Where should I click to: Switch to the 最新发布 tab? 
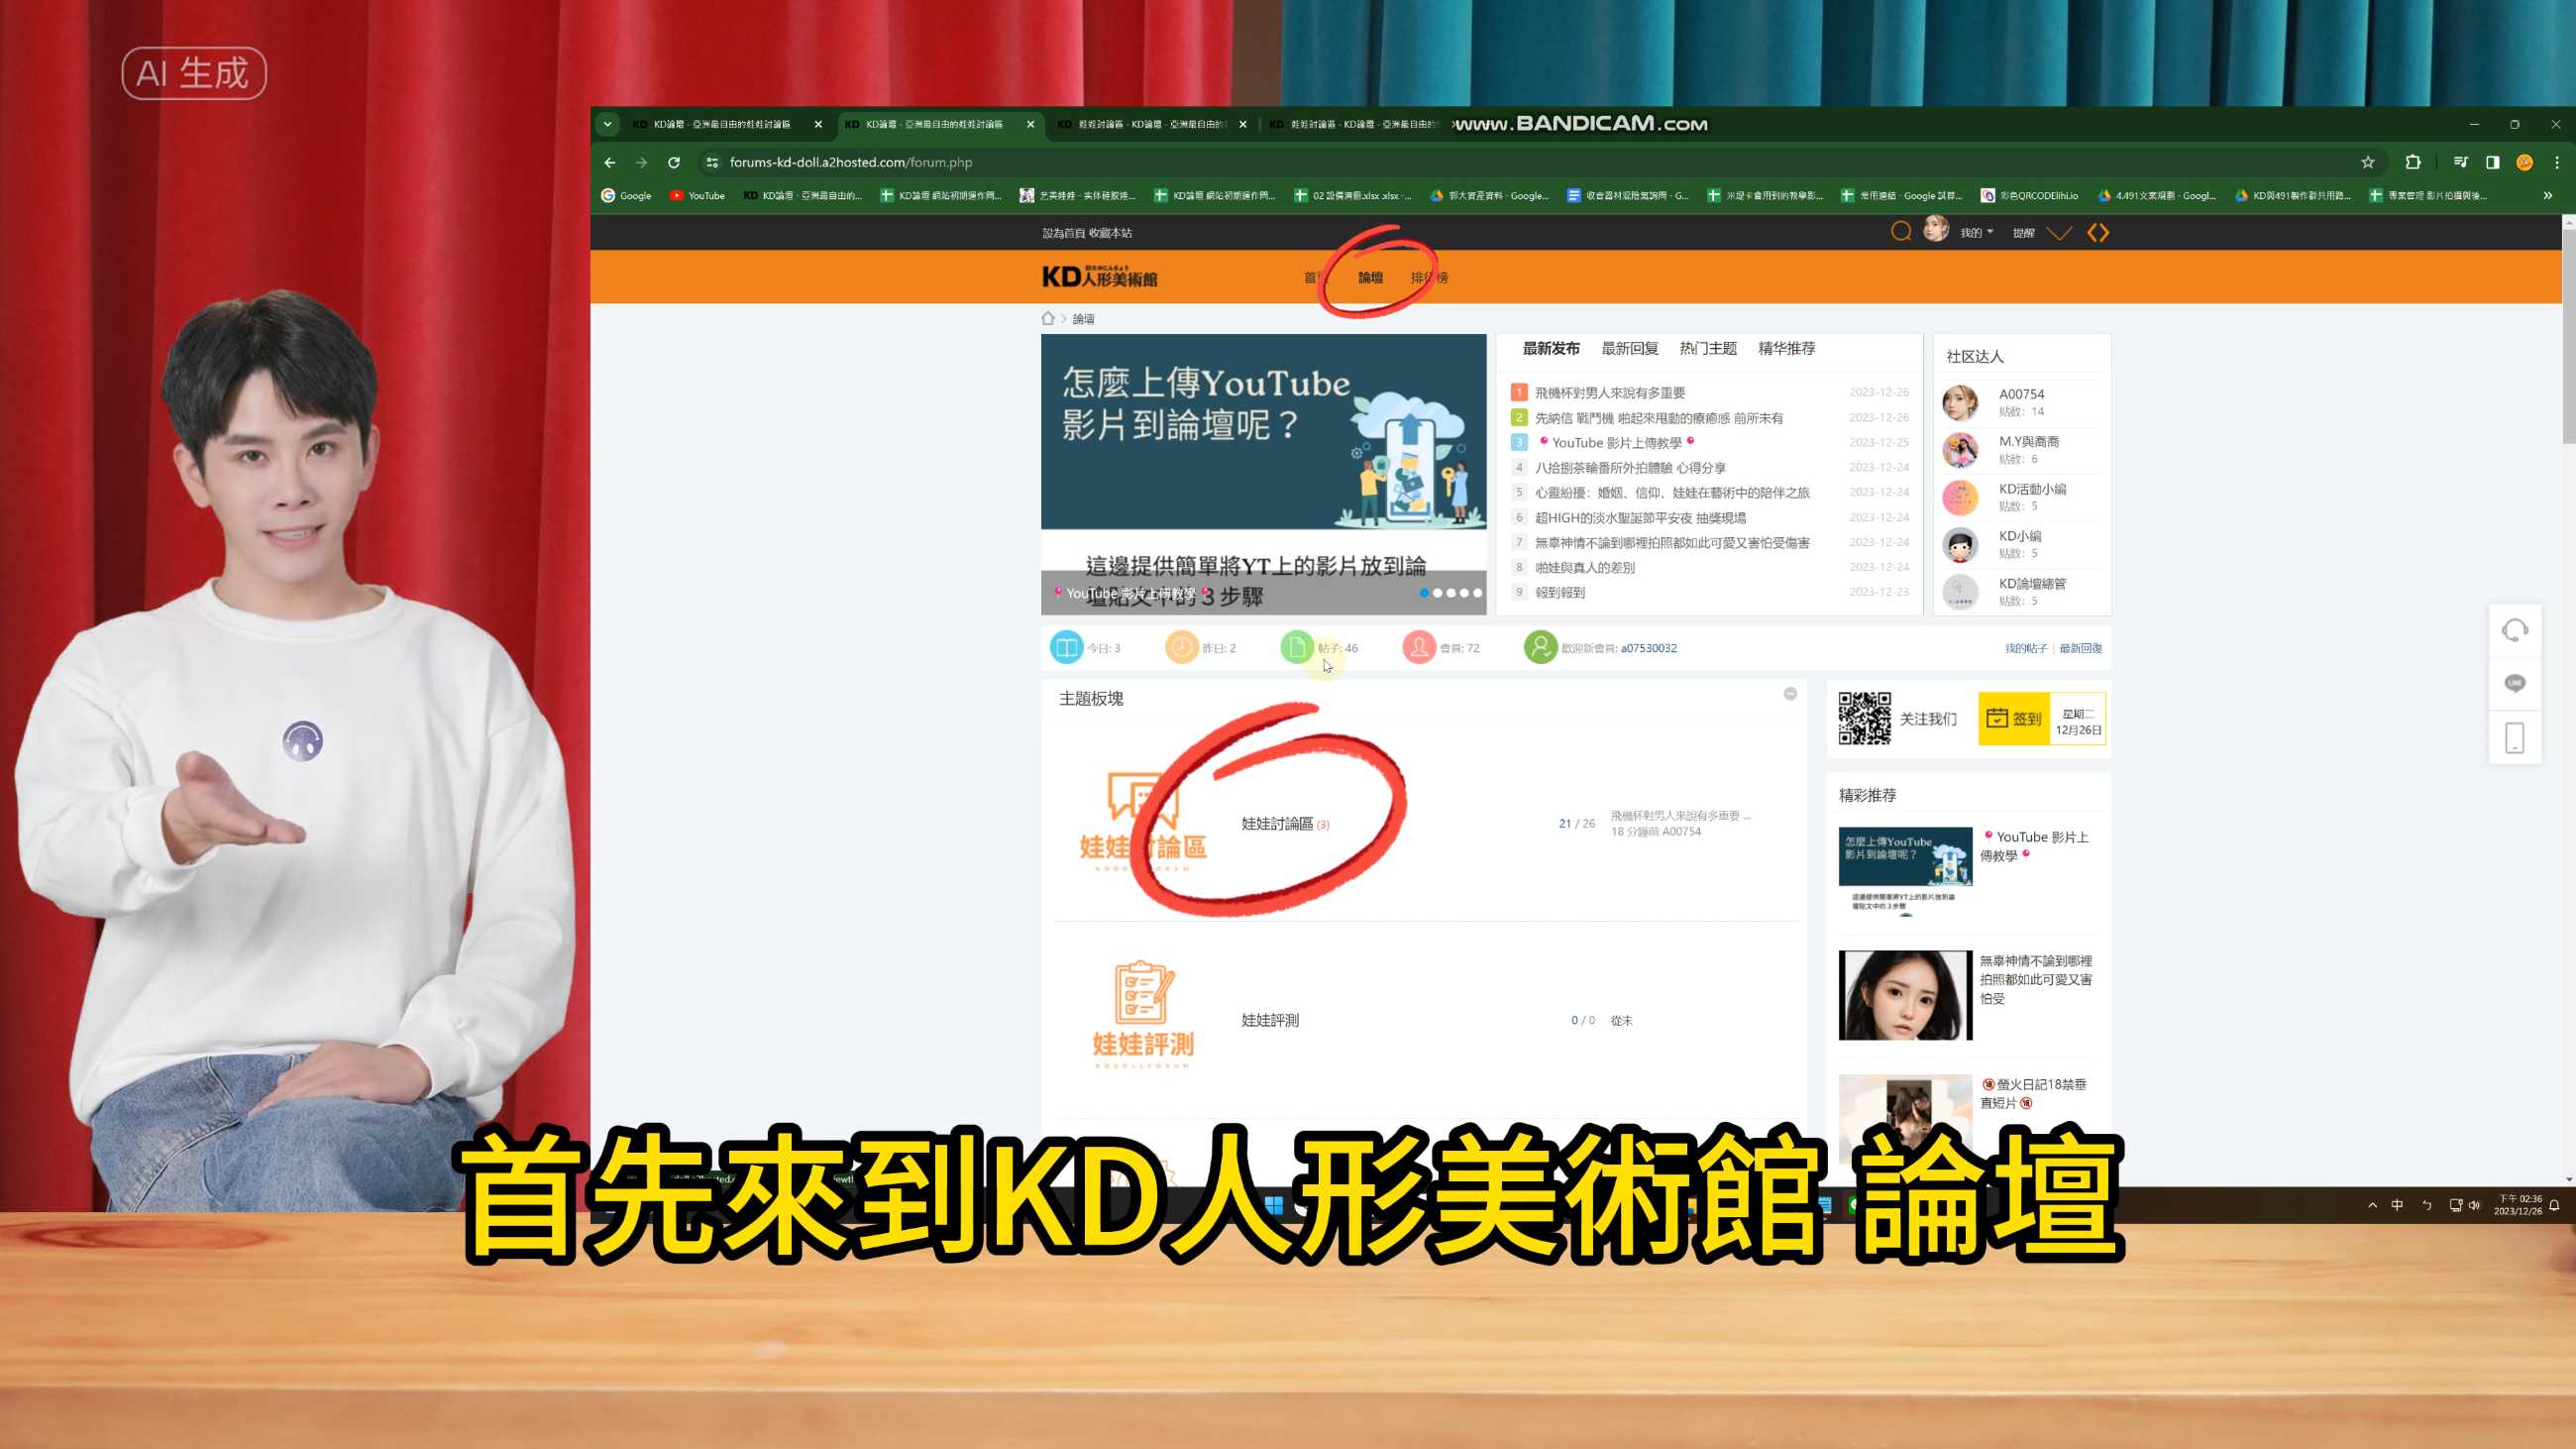[1551, 348]
